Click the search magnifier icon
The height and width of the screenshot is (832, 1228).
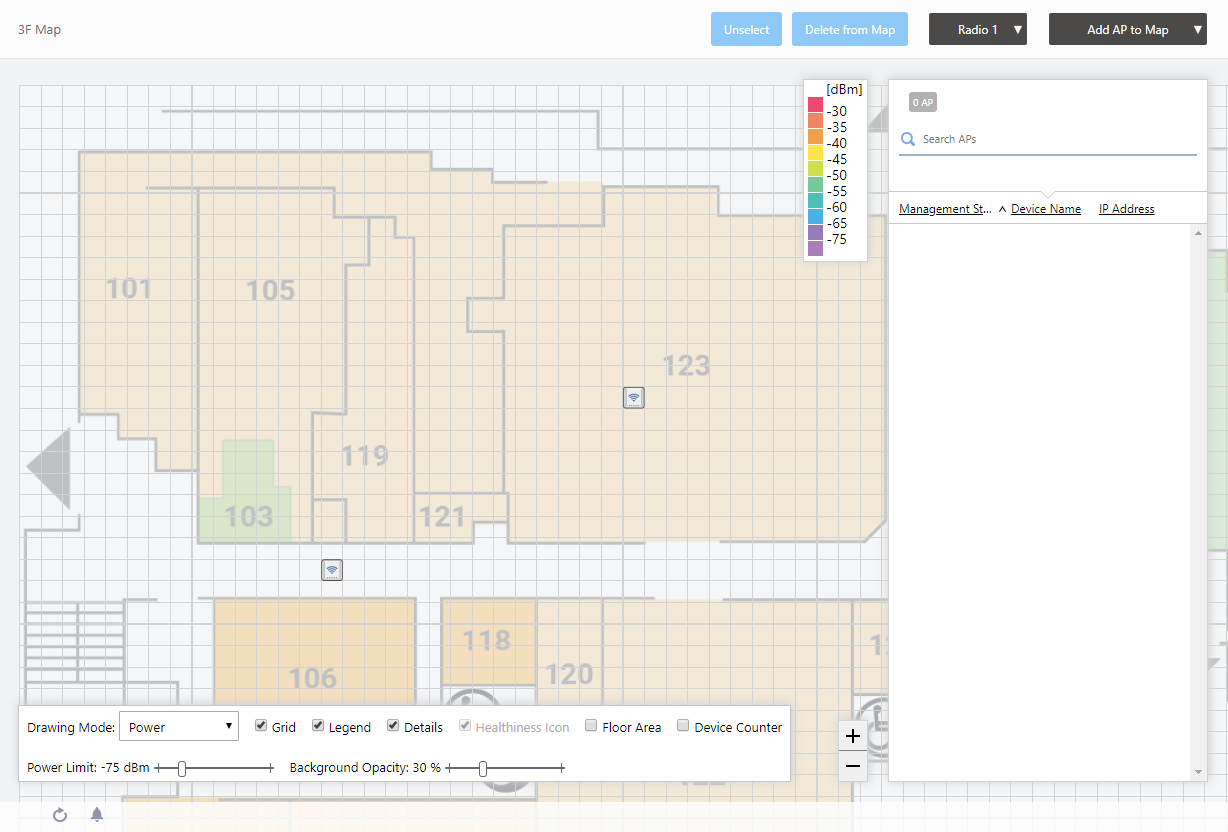point(908,140)
